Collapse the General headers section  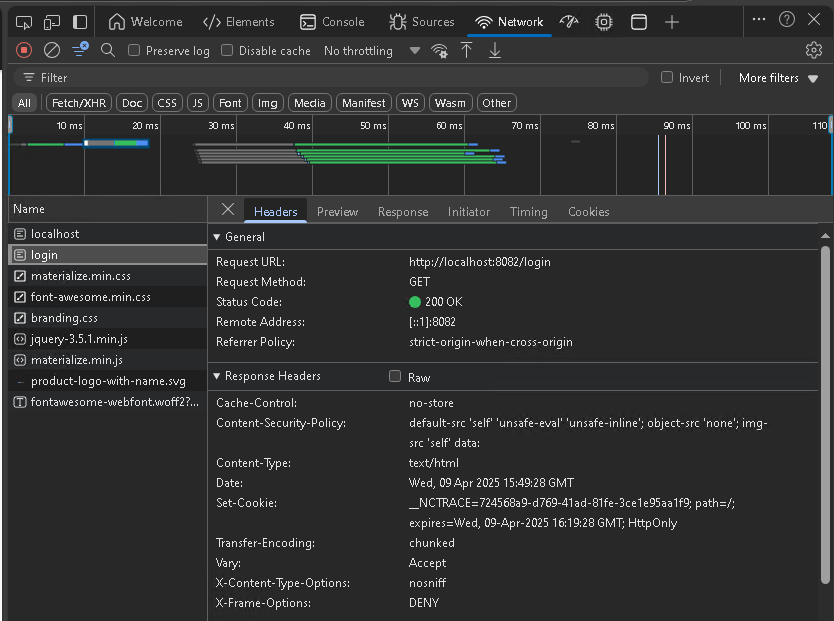click(x=217, y=237)
